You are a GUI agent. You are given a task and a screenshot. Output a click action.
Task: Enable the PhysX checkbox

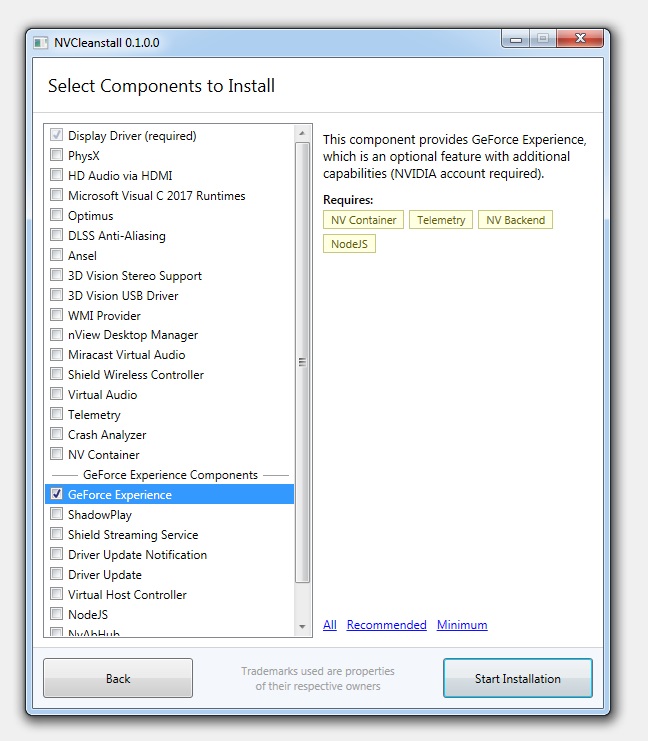[56, 155]
